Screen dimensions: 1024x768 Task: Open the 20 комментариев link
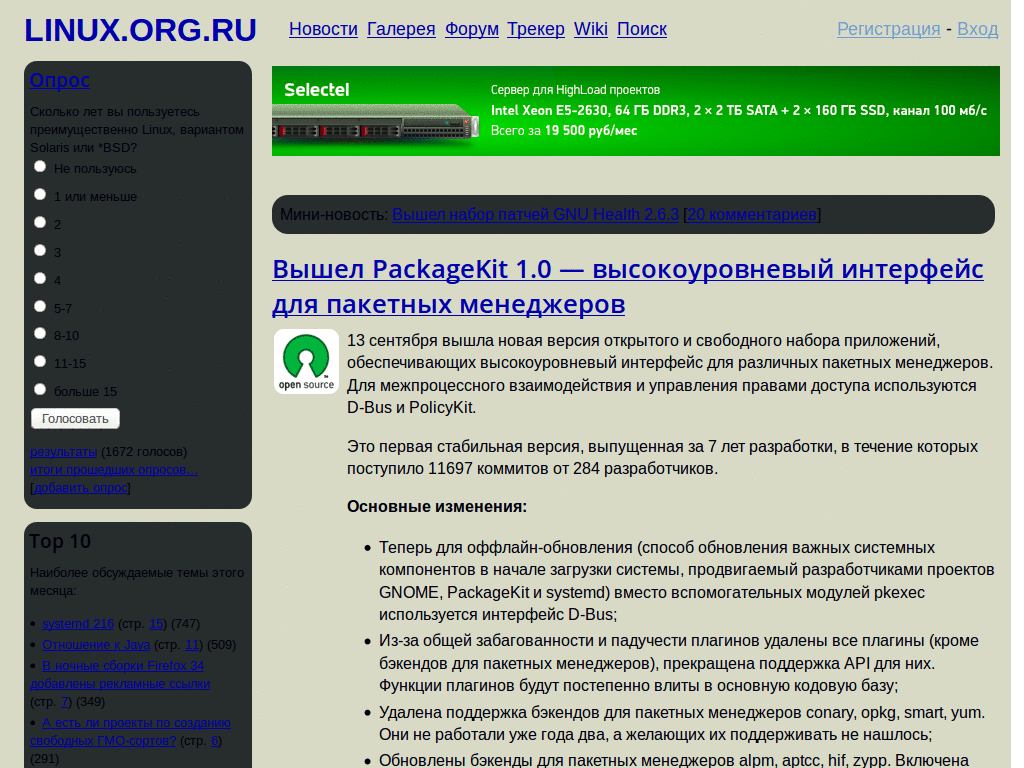[x=752, y=214]
